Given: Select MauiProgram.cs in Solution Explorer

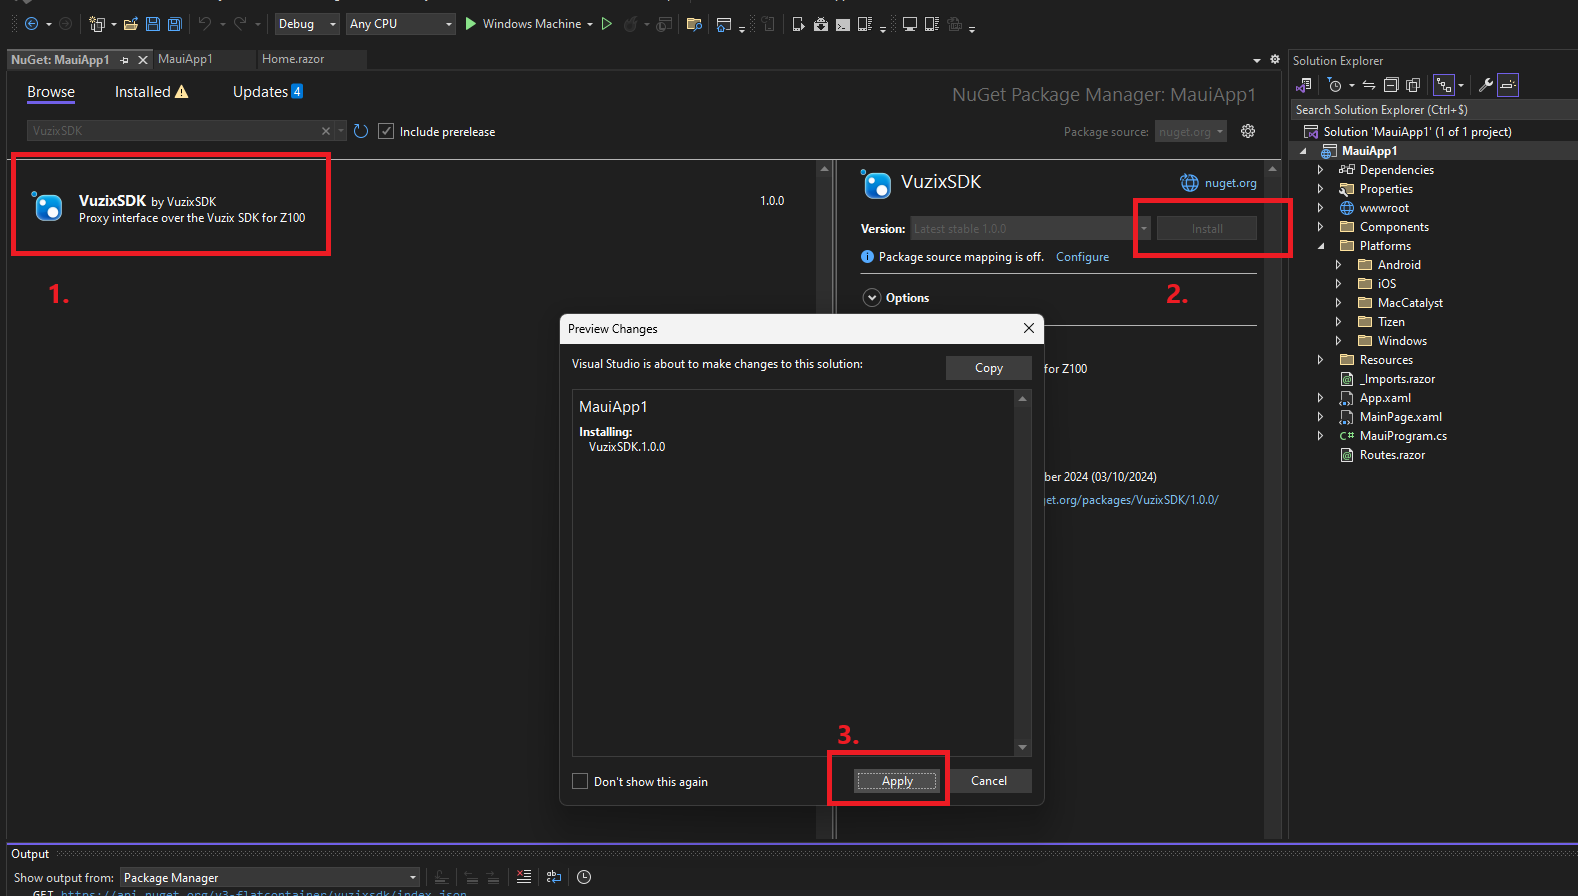Looking at the screenshot, I should [1402, 436].
